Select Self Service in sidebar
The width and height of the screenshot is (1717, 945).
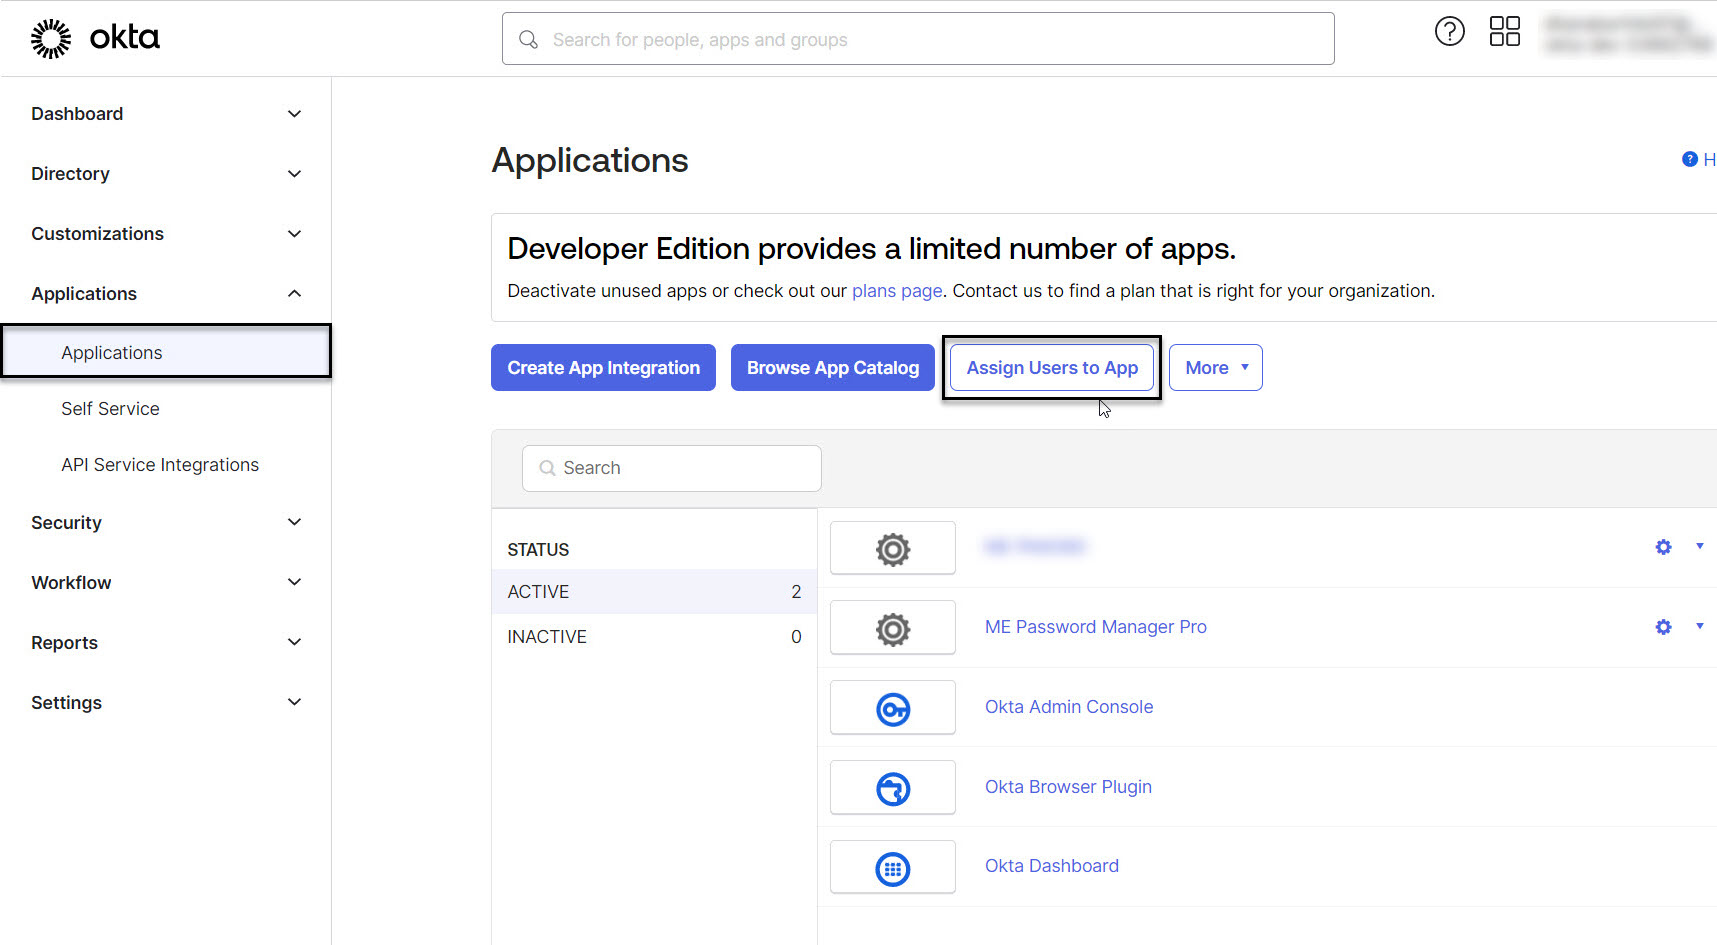110,409
